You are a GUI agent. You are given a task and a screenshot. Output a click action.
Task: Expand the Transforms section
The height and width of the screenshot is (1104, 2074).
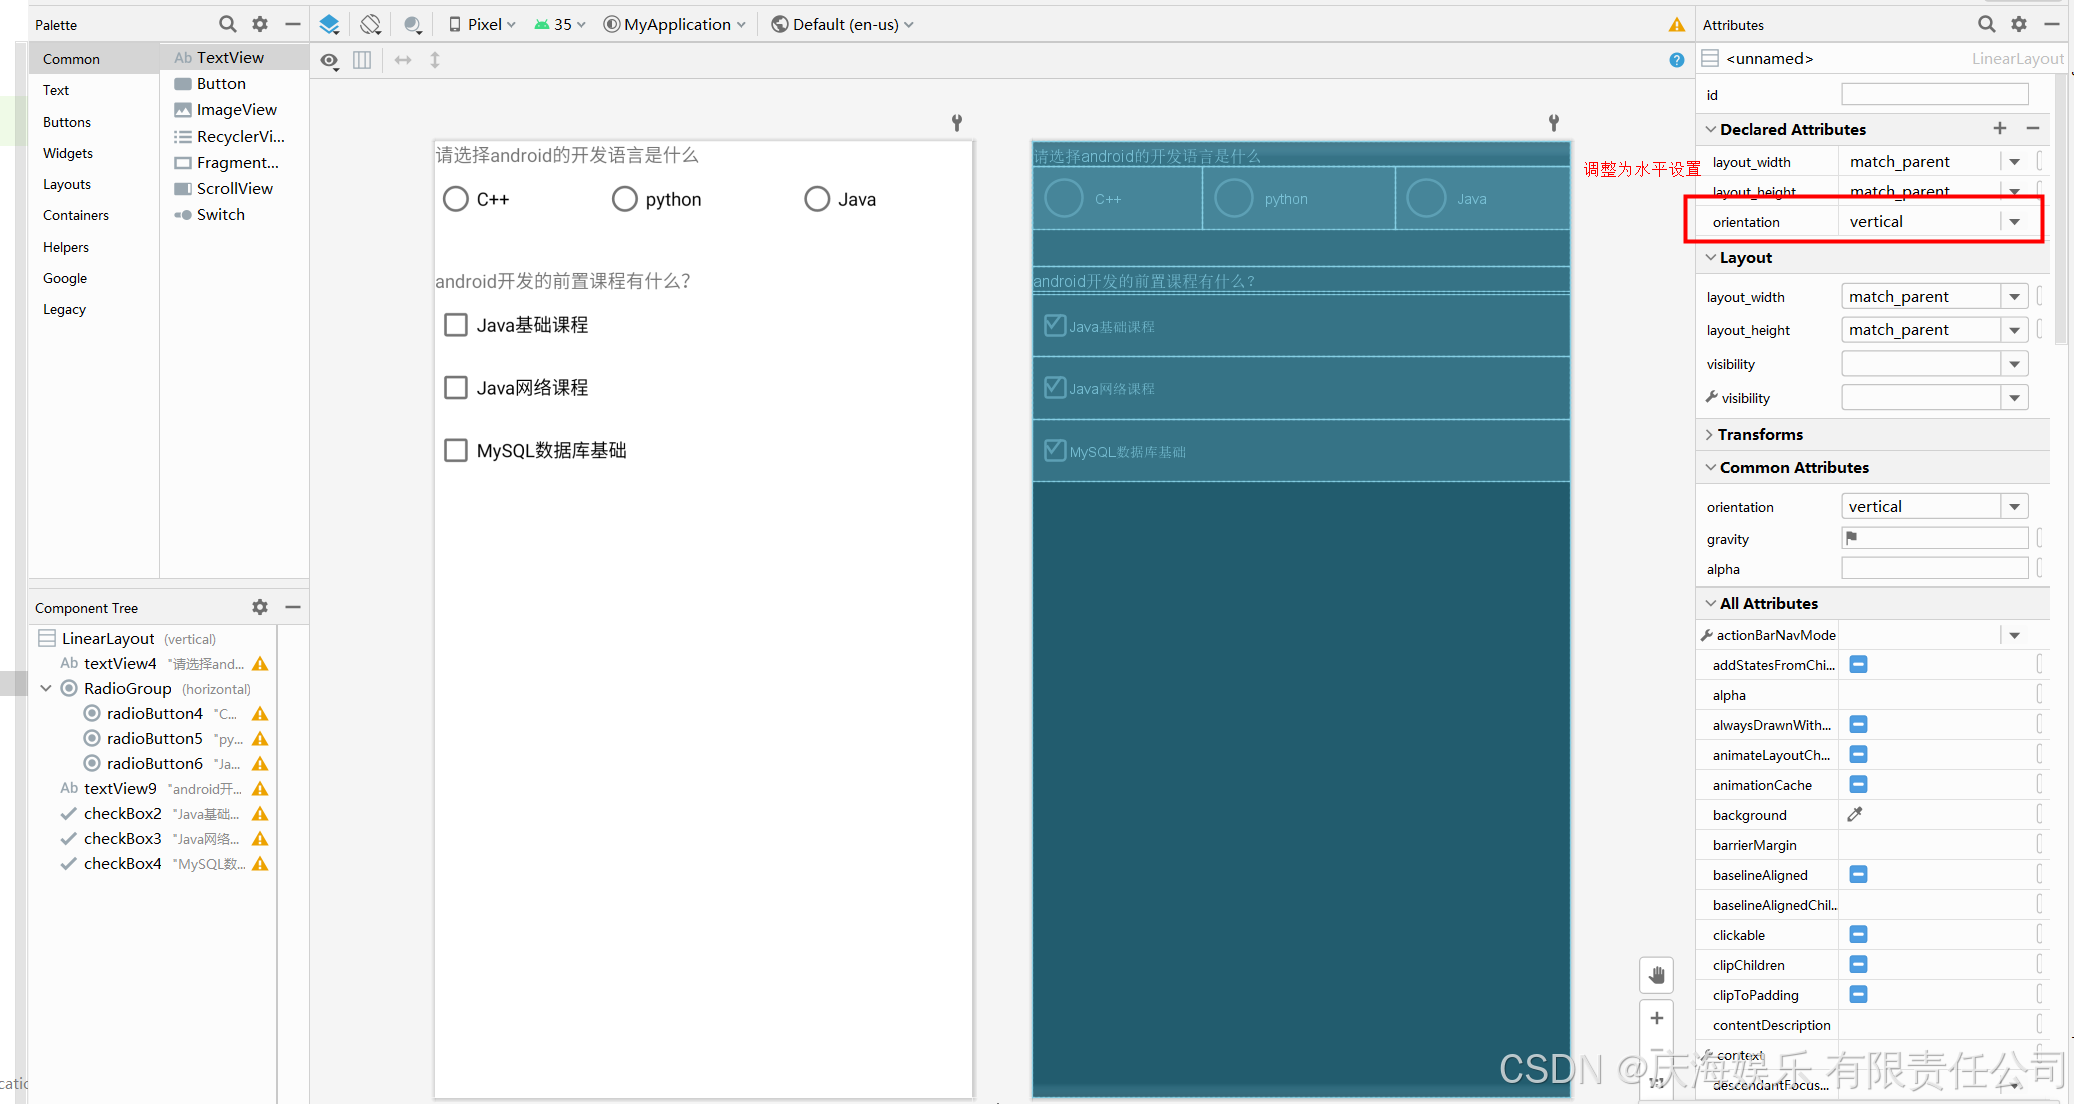pyautogui.click(x=1760, y=434)
